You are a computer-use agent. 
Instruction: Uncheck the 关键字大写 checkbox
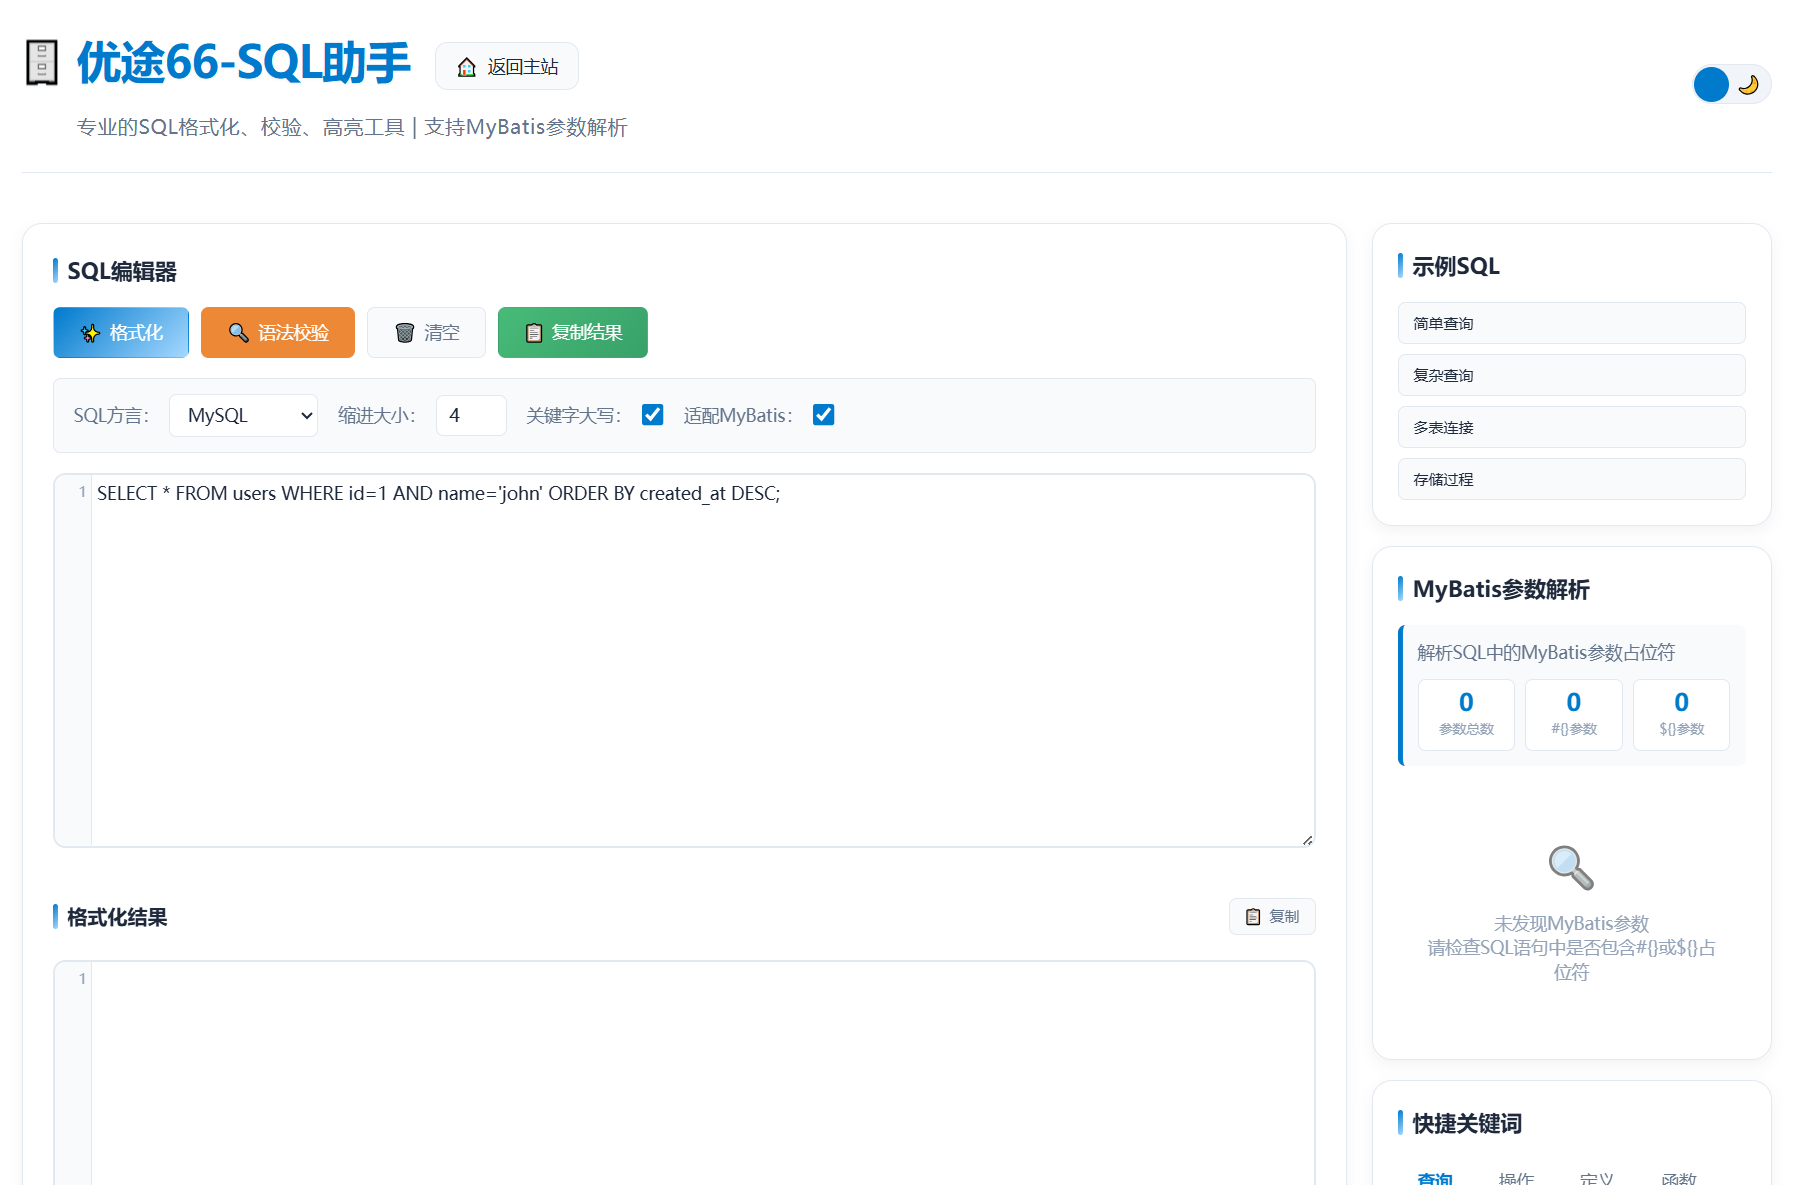653,415
